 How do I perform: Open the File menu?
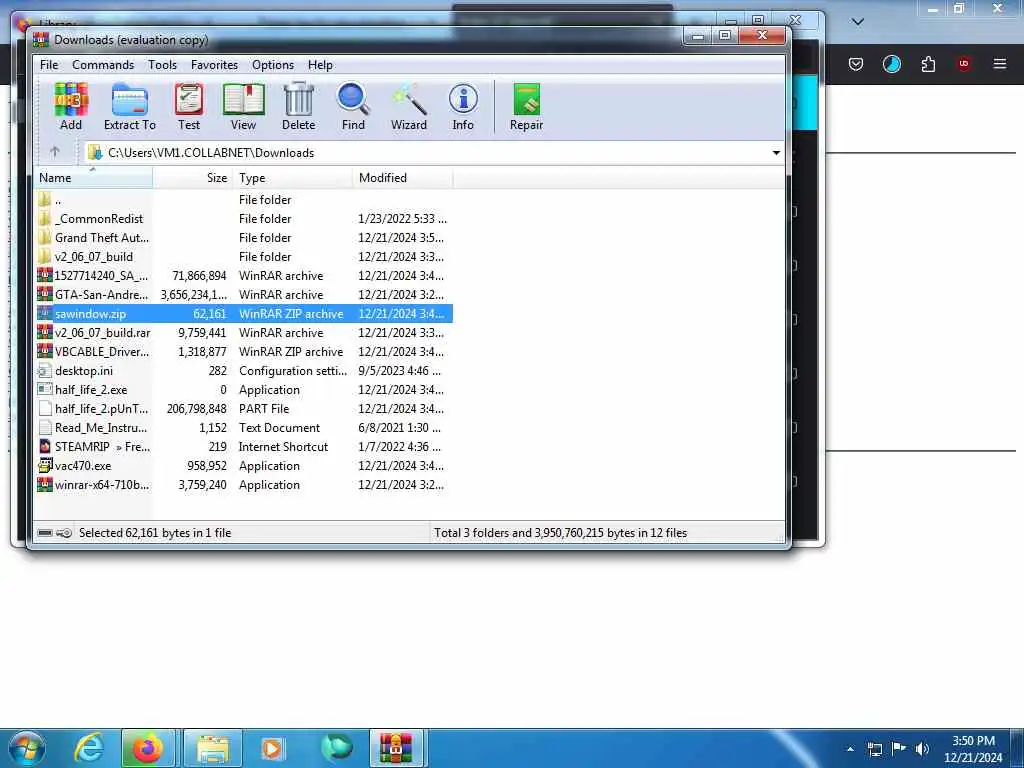(x=49, y=65)
